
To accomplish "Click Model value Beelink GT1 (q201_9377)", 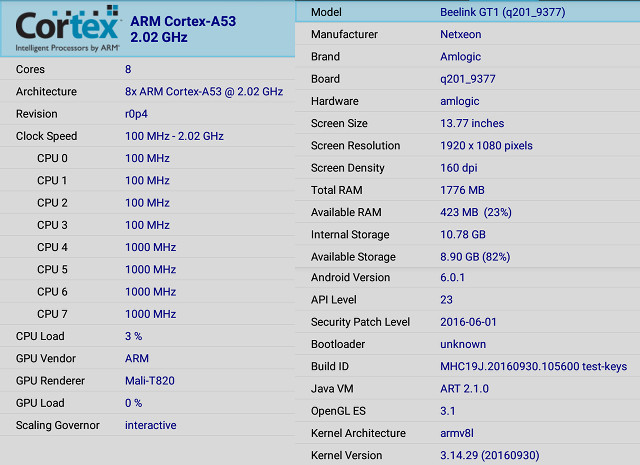I will 503,12.
